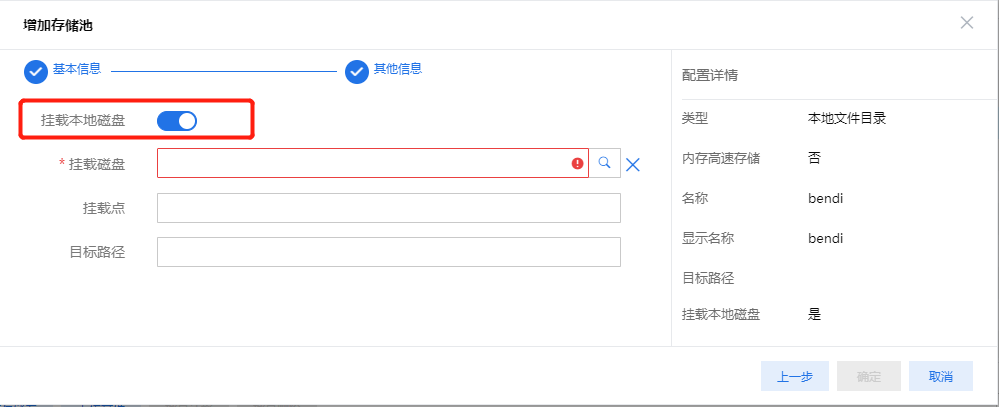Focus the 目标路径 text field
The height and width of the screenshot is (407, 999).
[388, 252]
